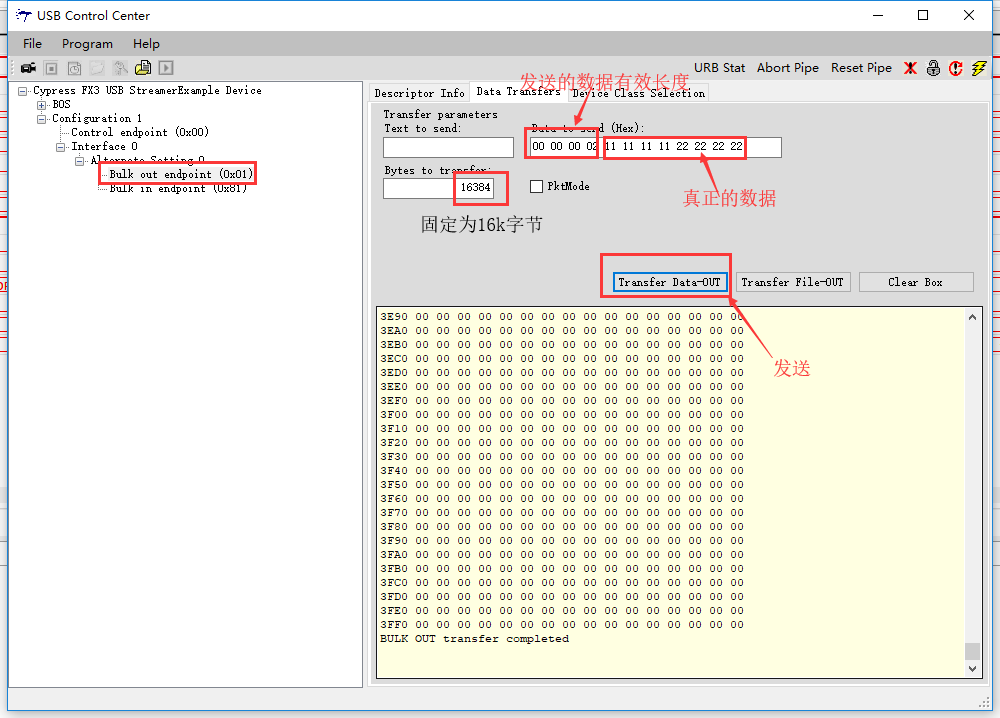Maximize the USB Control Center window
Image resolution: width=1000 pixels, height=718 pixels.
click(x=923, y=15)
